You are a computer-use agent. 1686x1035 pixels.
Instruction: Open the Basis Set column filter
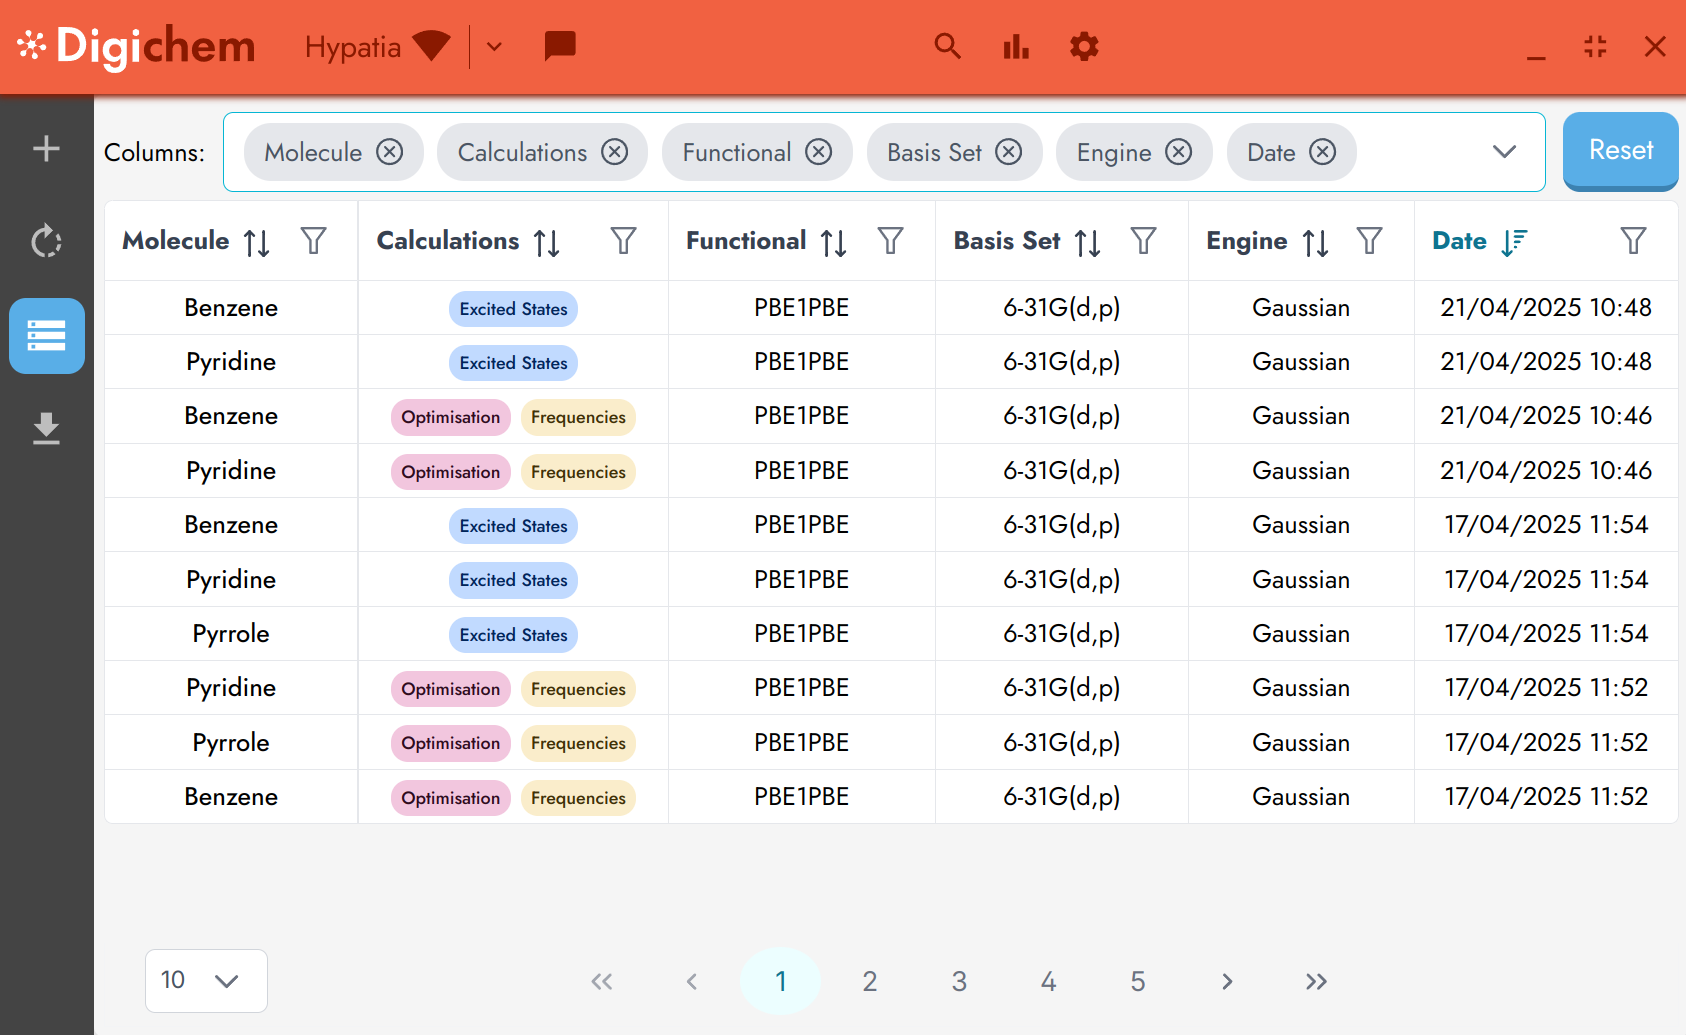tap(1144, 240)
